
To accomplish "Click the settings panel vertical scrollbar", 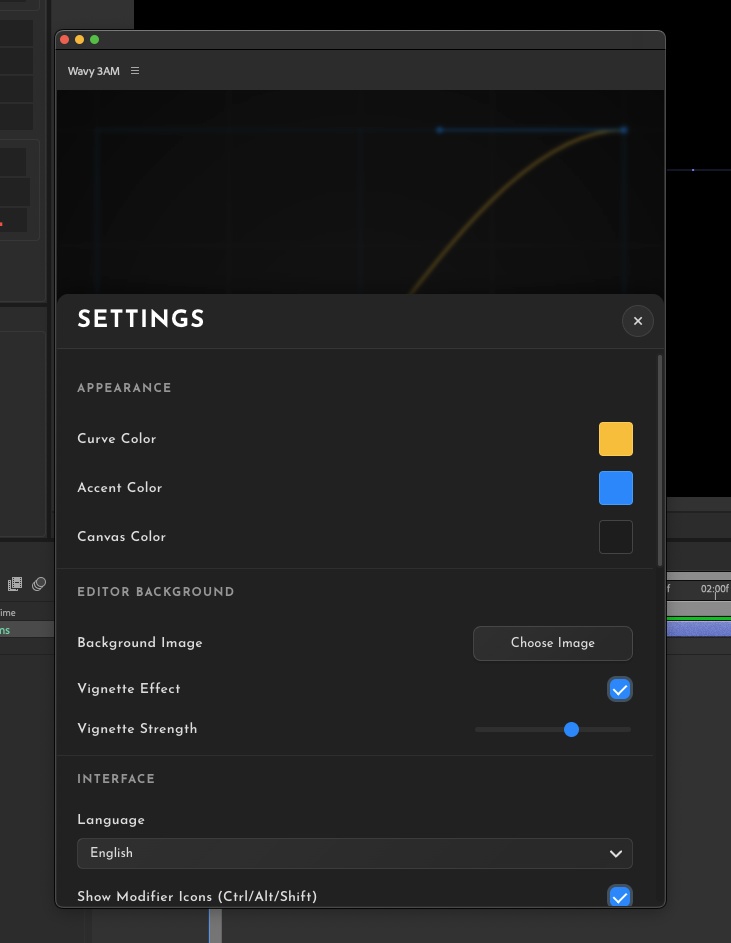I will tap(659, 460).
